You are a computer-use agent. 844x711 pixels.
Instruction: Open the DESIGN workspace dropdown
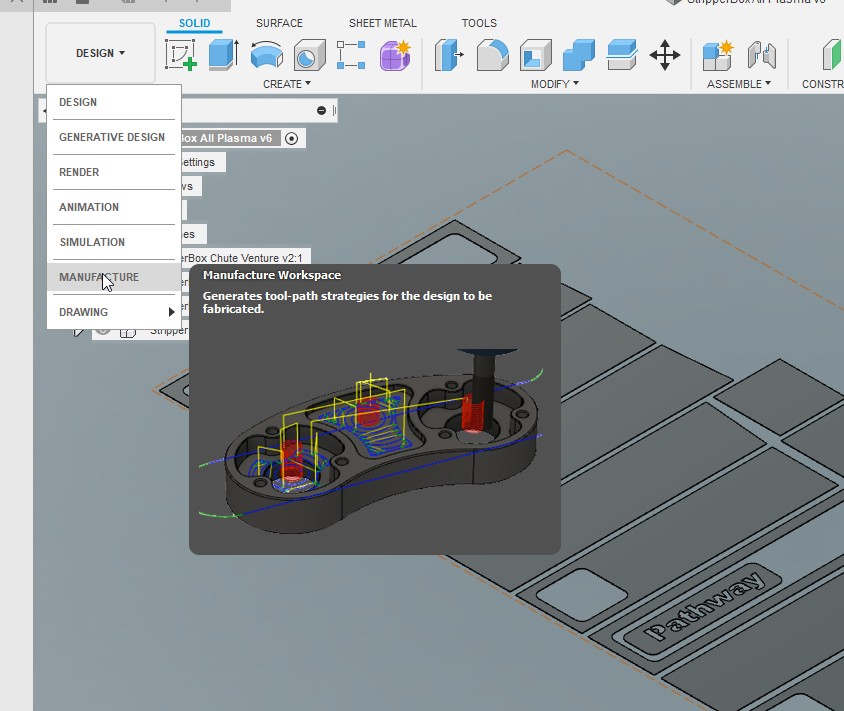click(100, 53)
